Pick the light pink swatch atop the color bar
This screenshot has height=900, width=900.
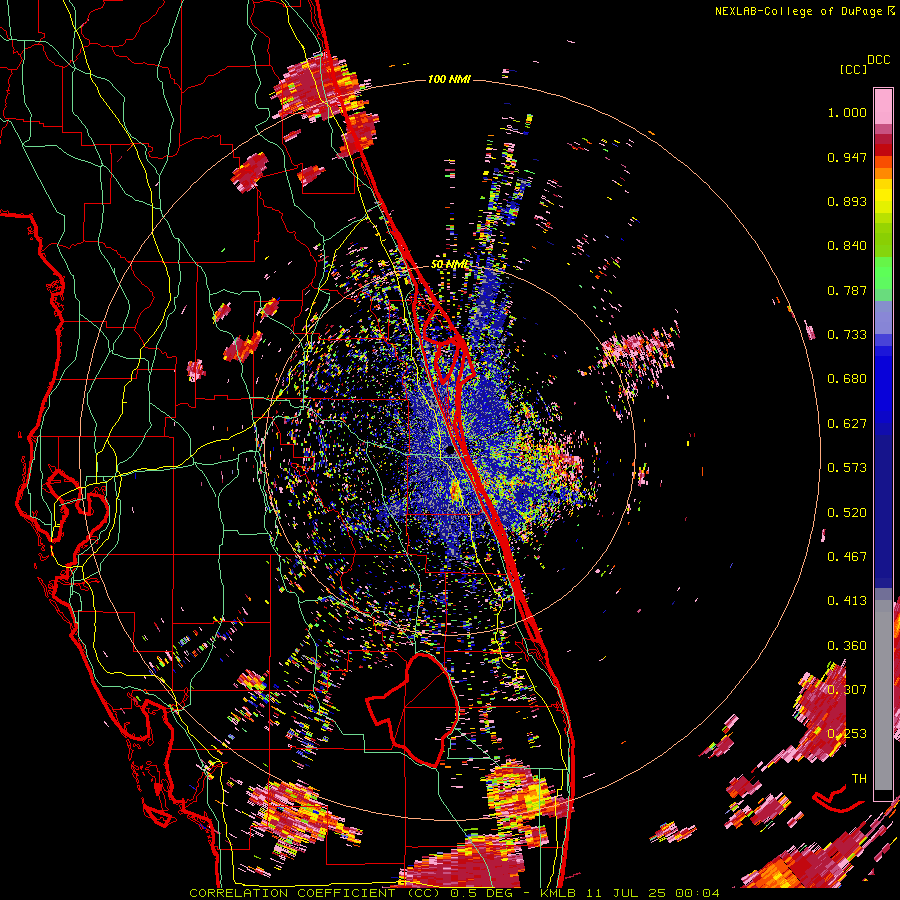click(883, 107)
